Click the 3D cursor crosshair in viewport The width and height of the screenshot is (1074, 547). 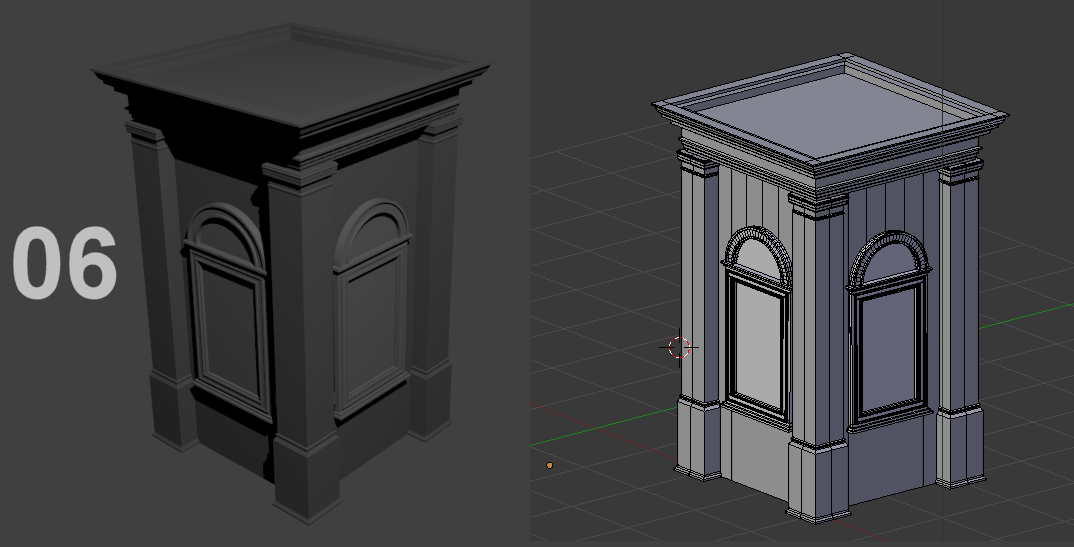click(x=679, y=347)
